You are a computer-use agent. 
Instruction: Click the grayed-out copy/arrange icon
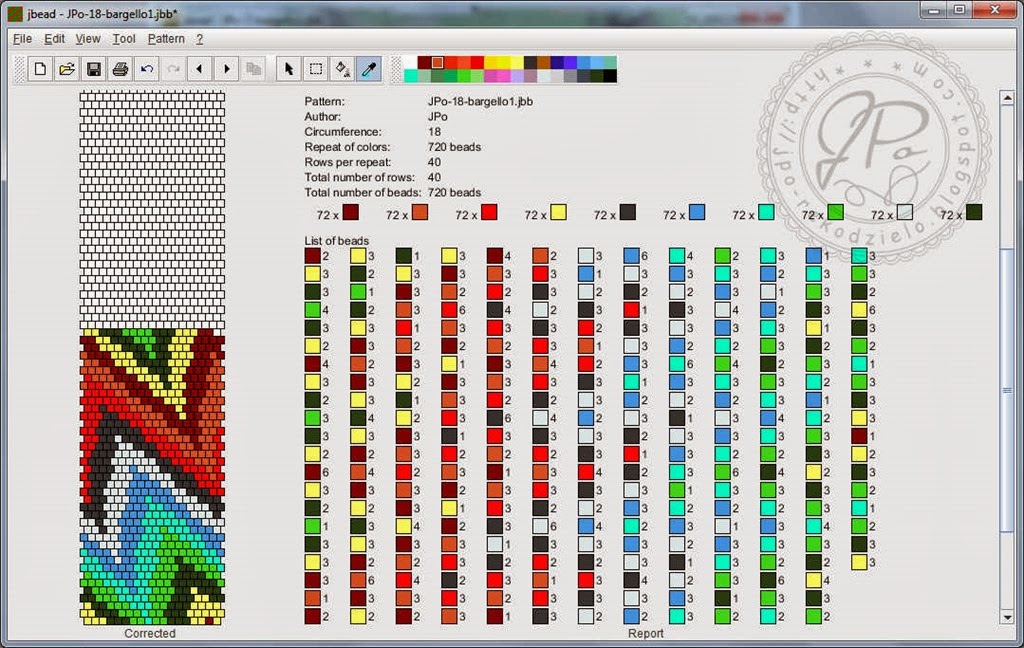point(253,69)
